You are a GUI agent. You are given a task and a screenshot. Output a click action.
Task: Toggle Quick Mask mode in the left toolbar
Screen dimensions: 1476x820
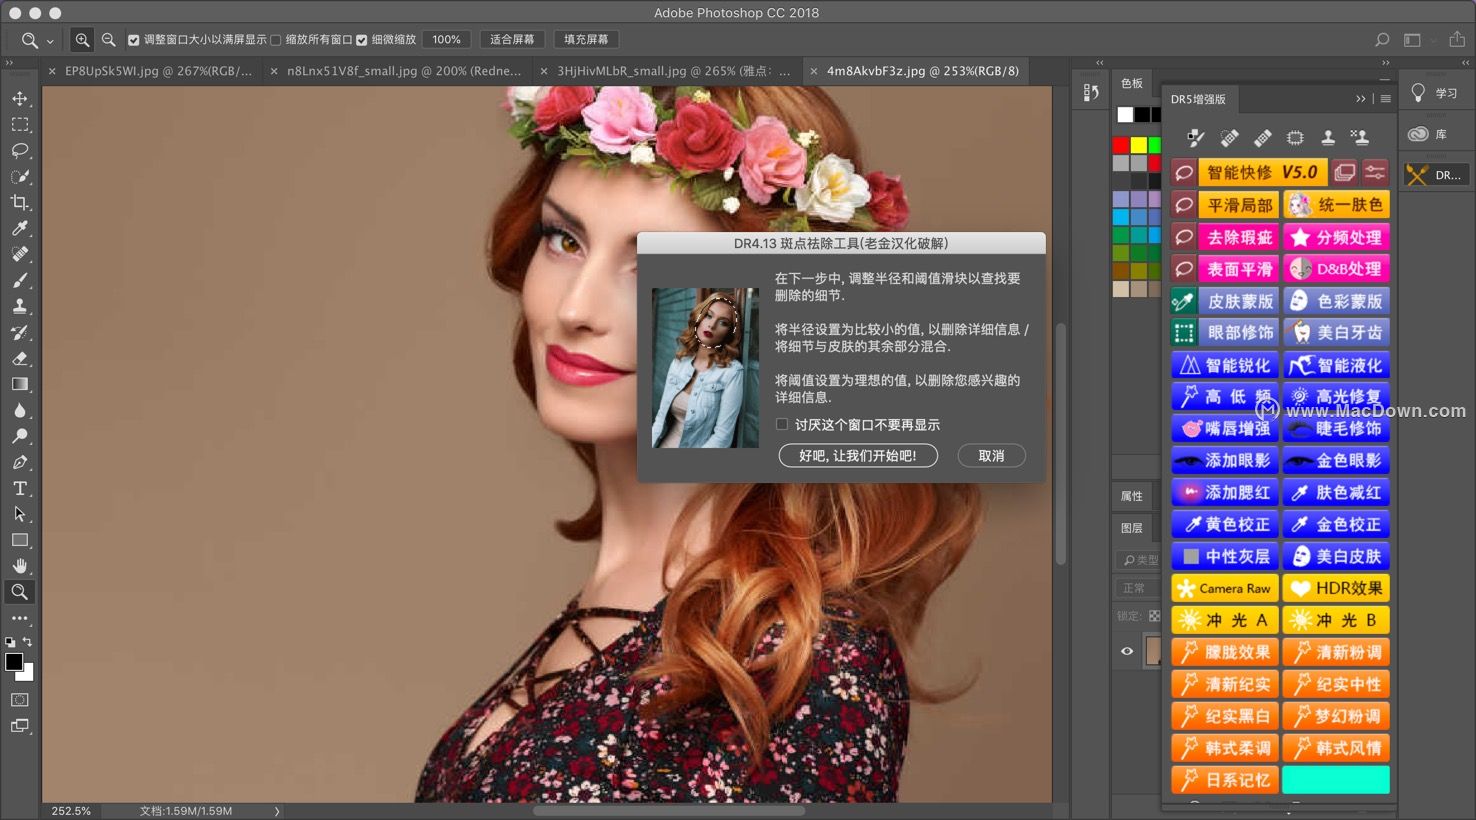(x=19, y=700)
